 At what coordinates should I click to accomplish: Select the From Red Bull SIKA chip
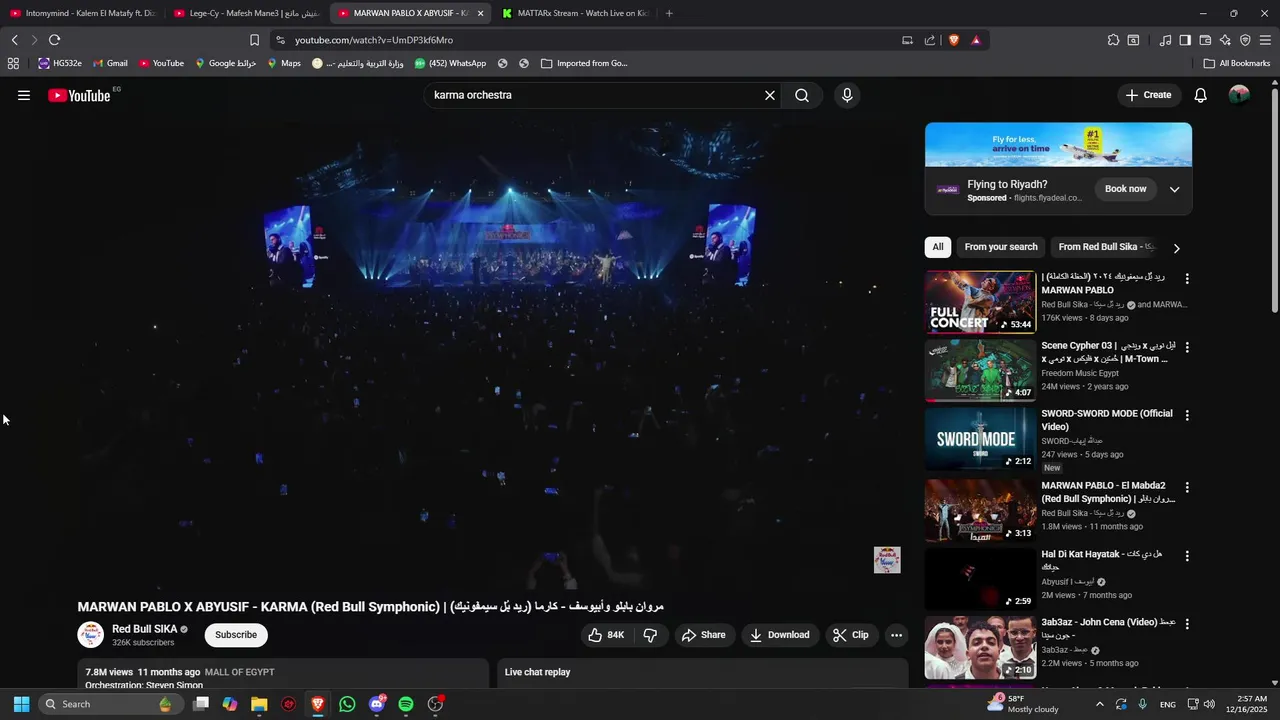coord(1106,247)
